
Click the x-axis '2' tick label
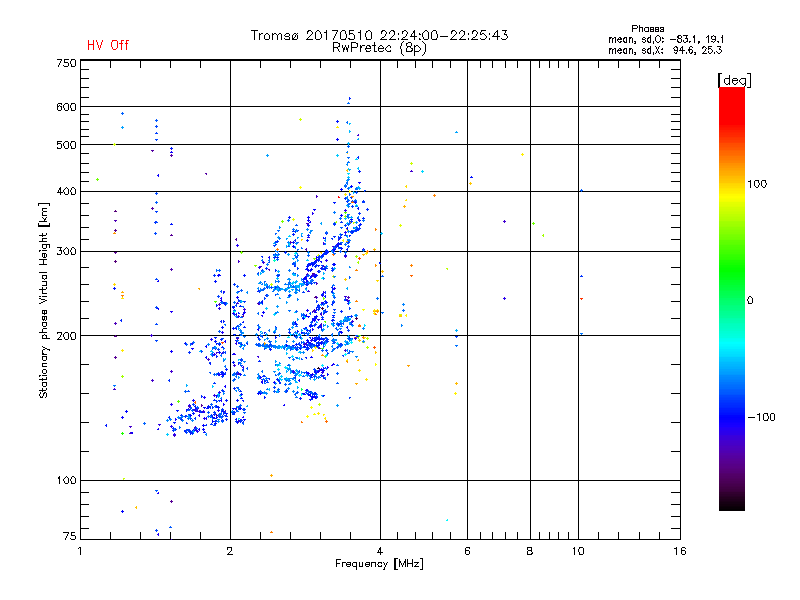(x=230, y=551)
